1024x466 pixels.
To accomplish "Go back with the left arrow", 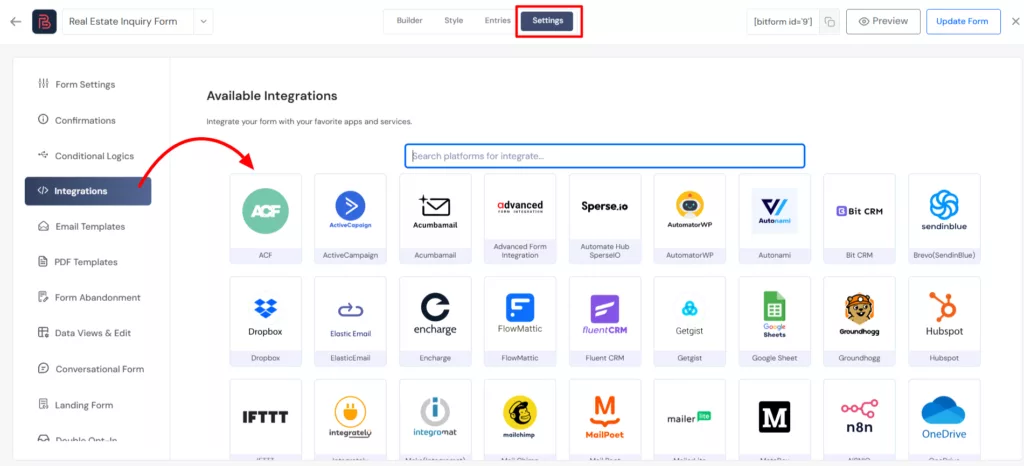I will (x=16, y=22).
